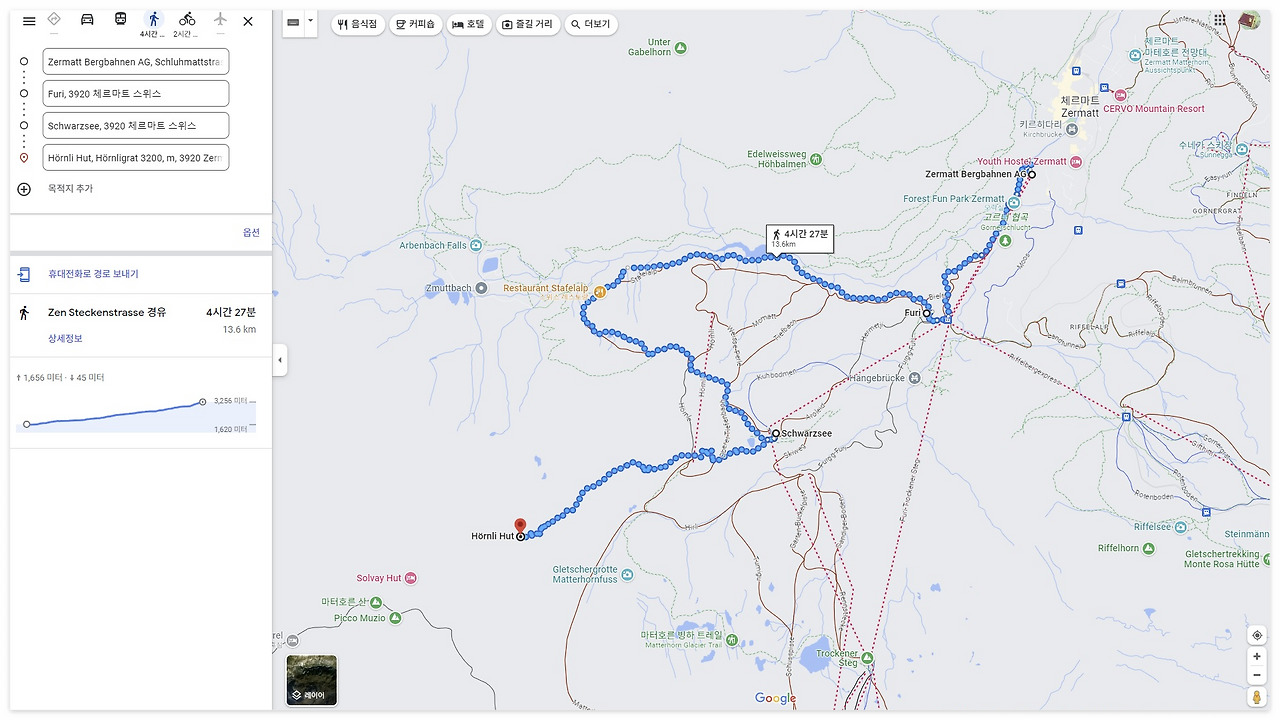Image resolution: width=1280 pixels, height=720 pixels.
Task: Switch to public transit mode
Action: point(120,20)
